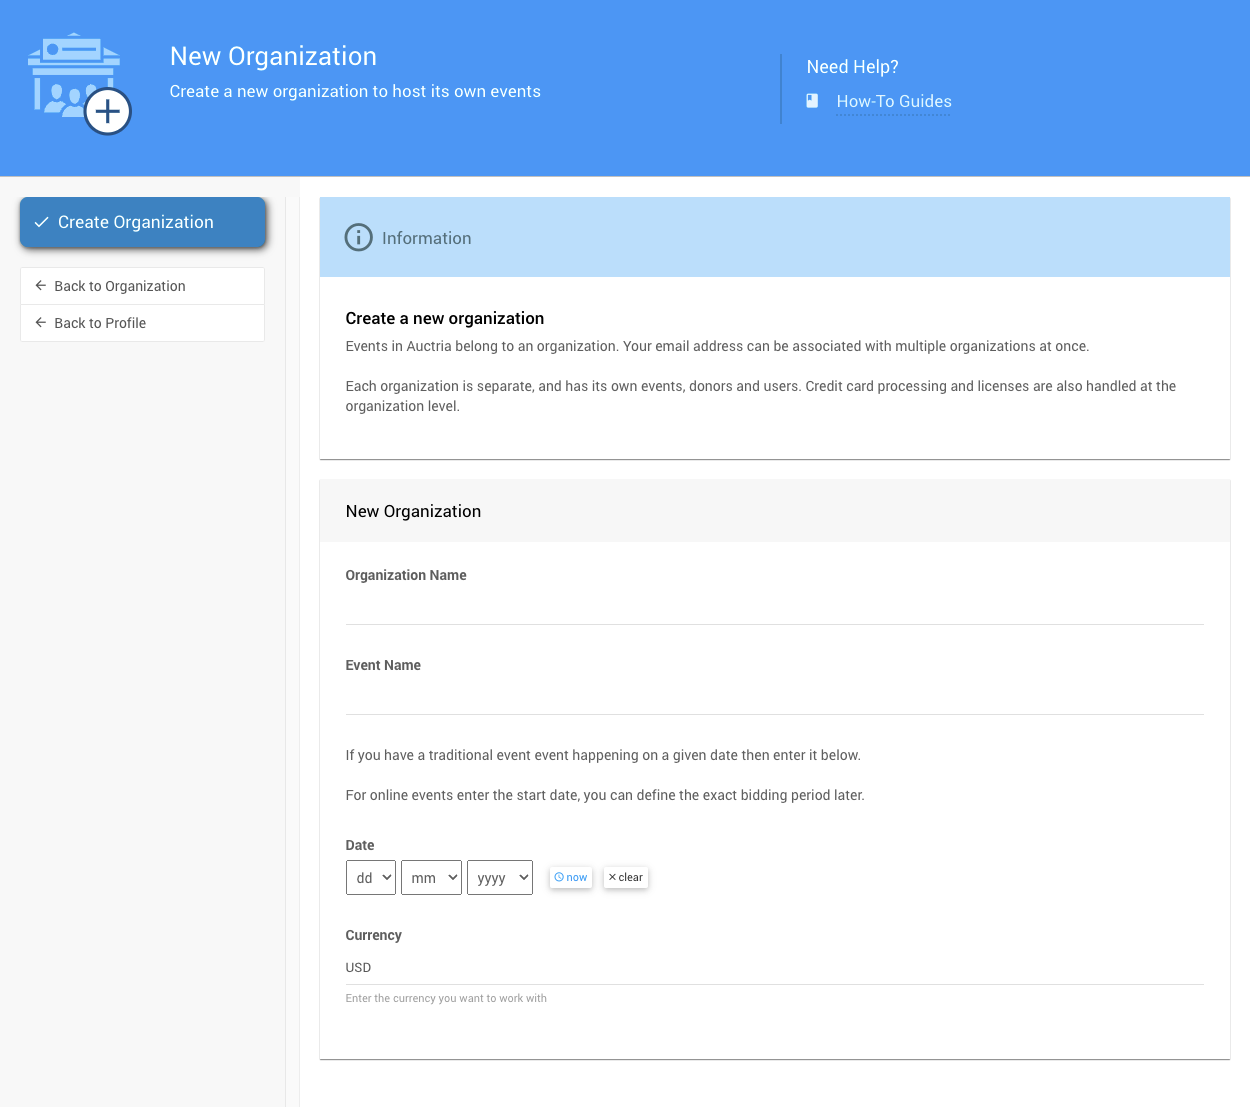The image size is (1250, 1107).
Task: Click the left arrow icon beside Back to Profile
Action: click(41, 323)
